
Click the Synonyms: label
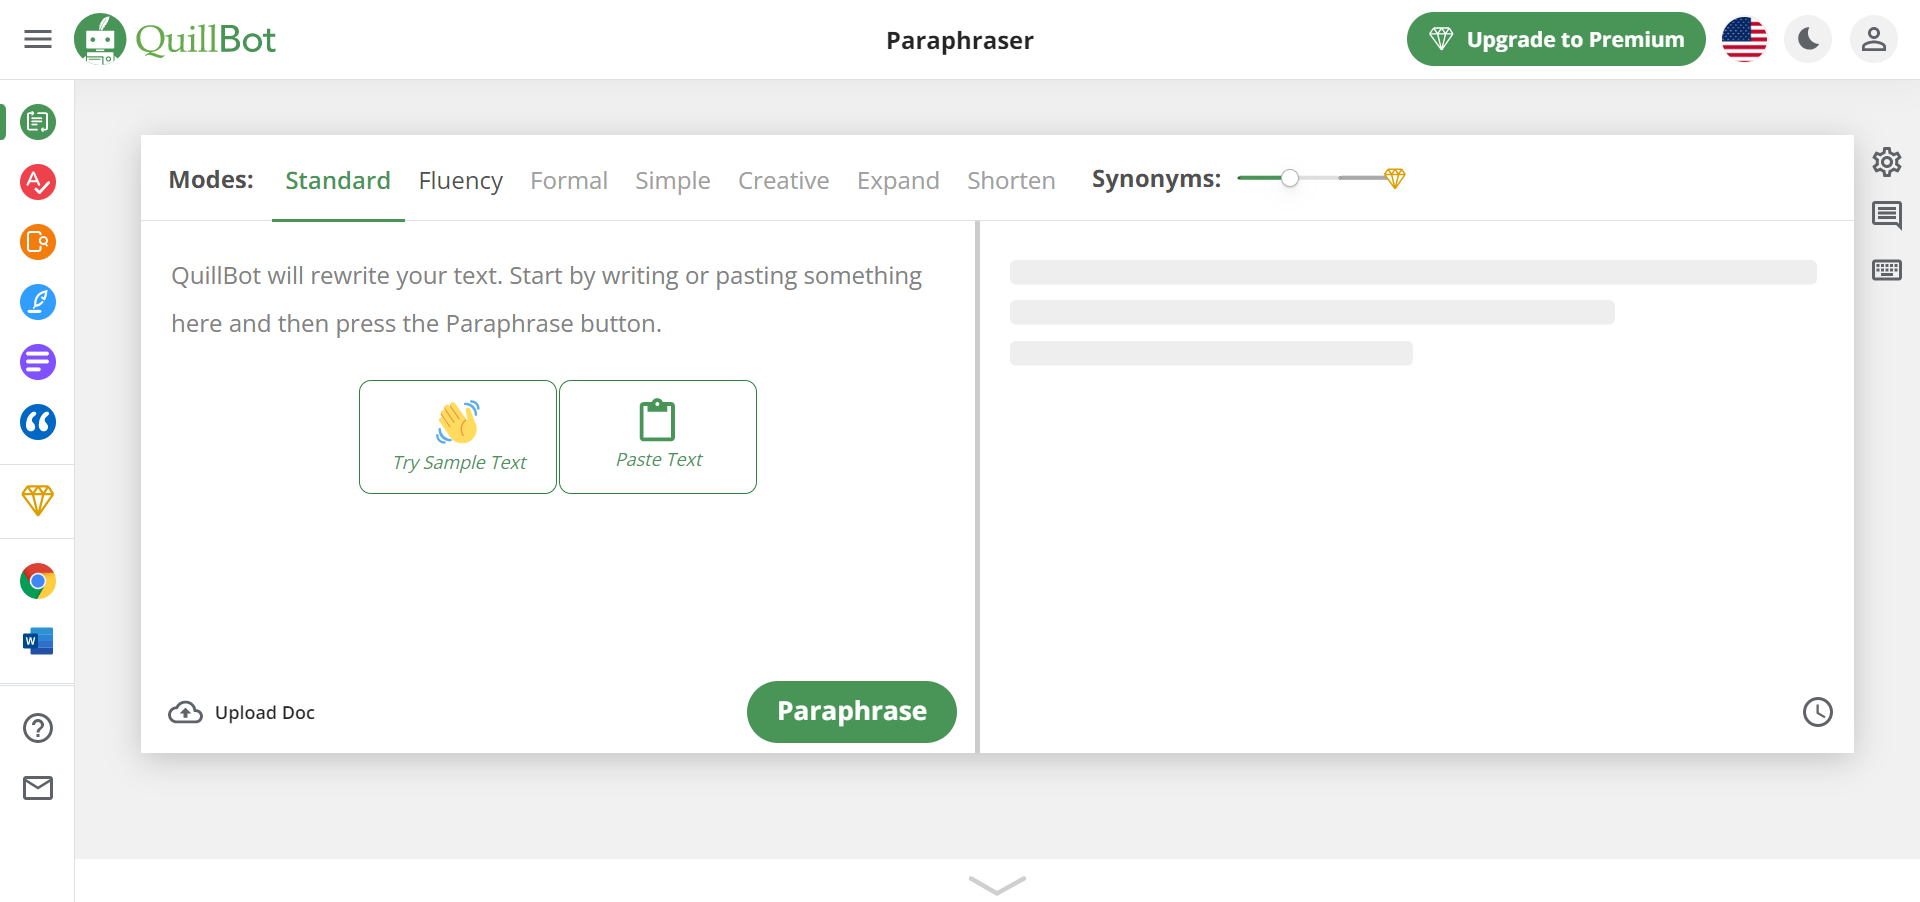[1156, 179]
